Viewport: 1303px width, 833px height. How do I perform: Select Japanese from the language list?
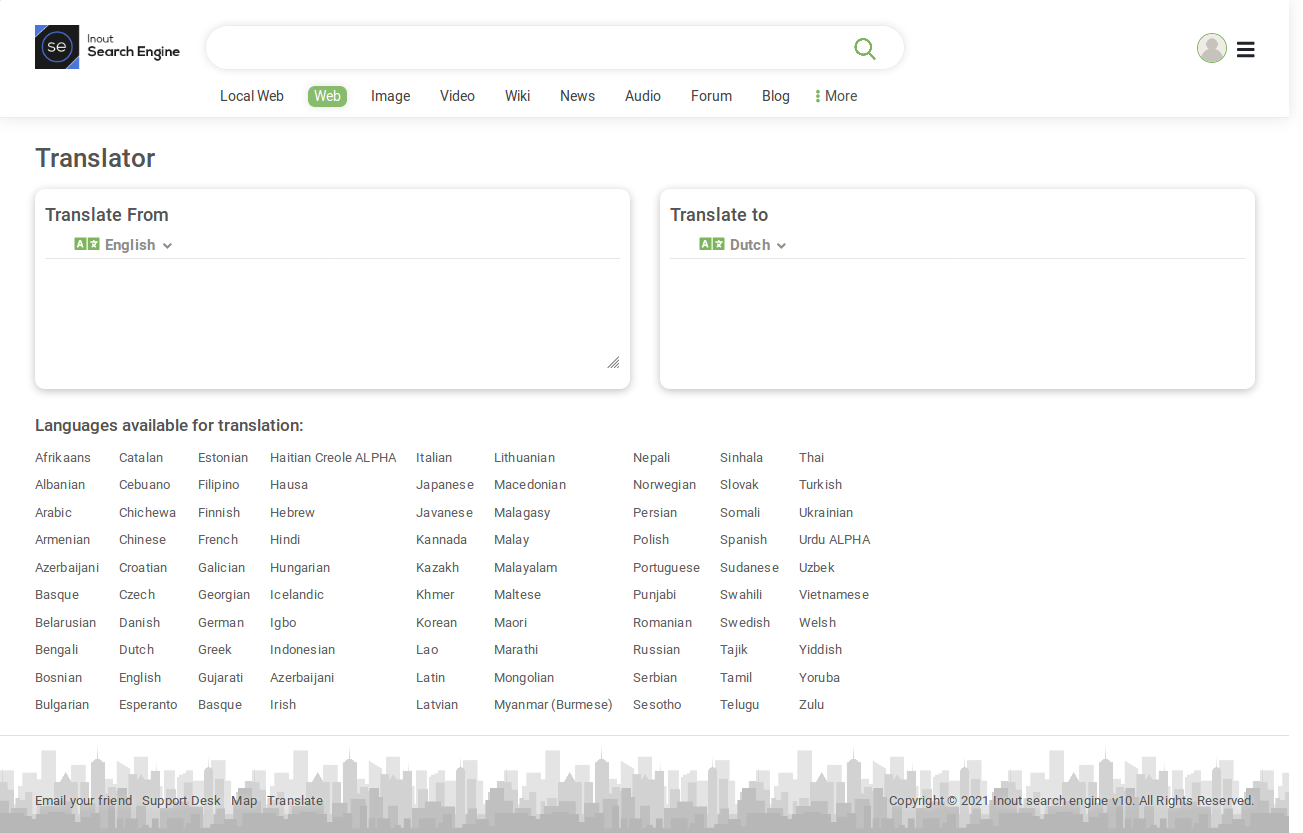click(x=445, y=484)
